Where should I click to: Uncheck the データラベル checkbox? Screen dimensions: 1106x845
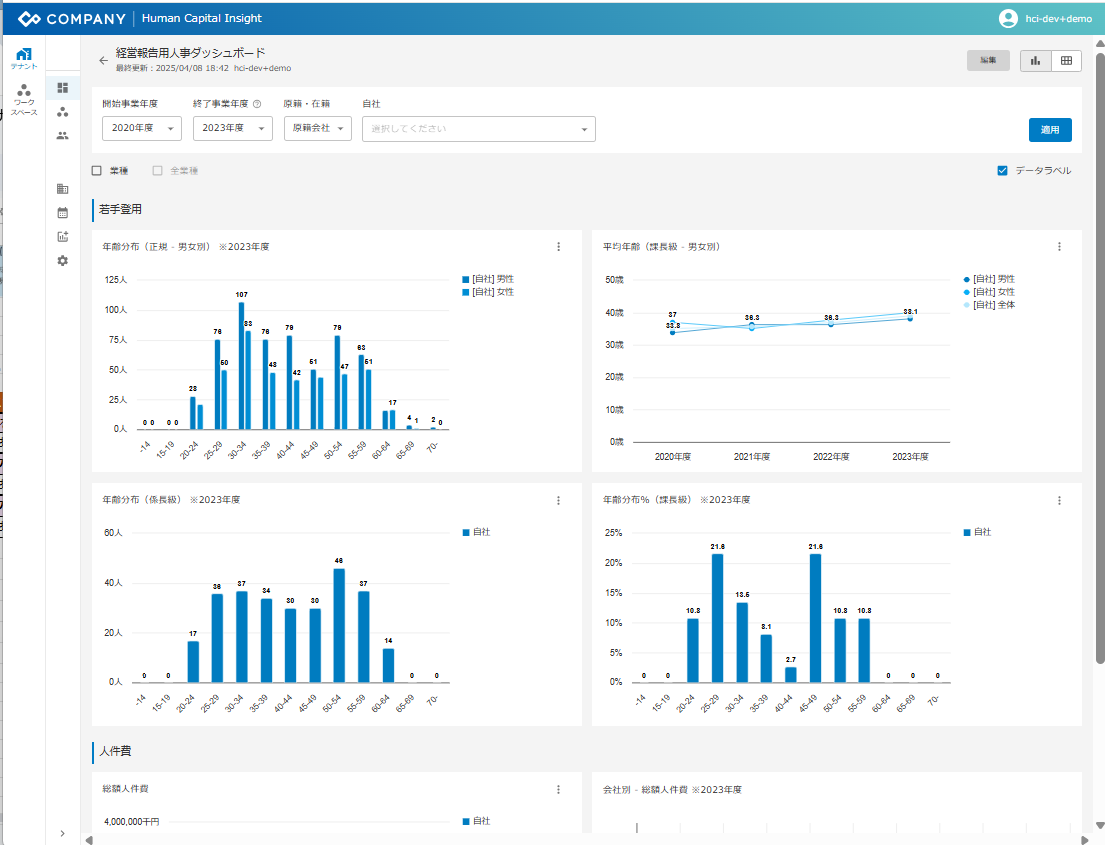point(1002,171)
